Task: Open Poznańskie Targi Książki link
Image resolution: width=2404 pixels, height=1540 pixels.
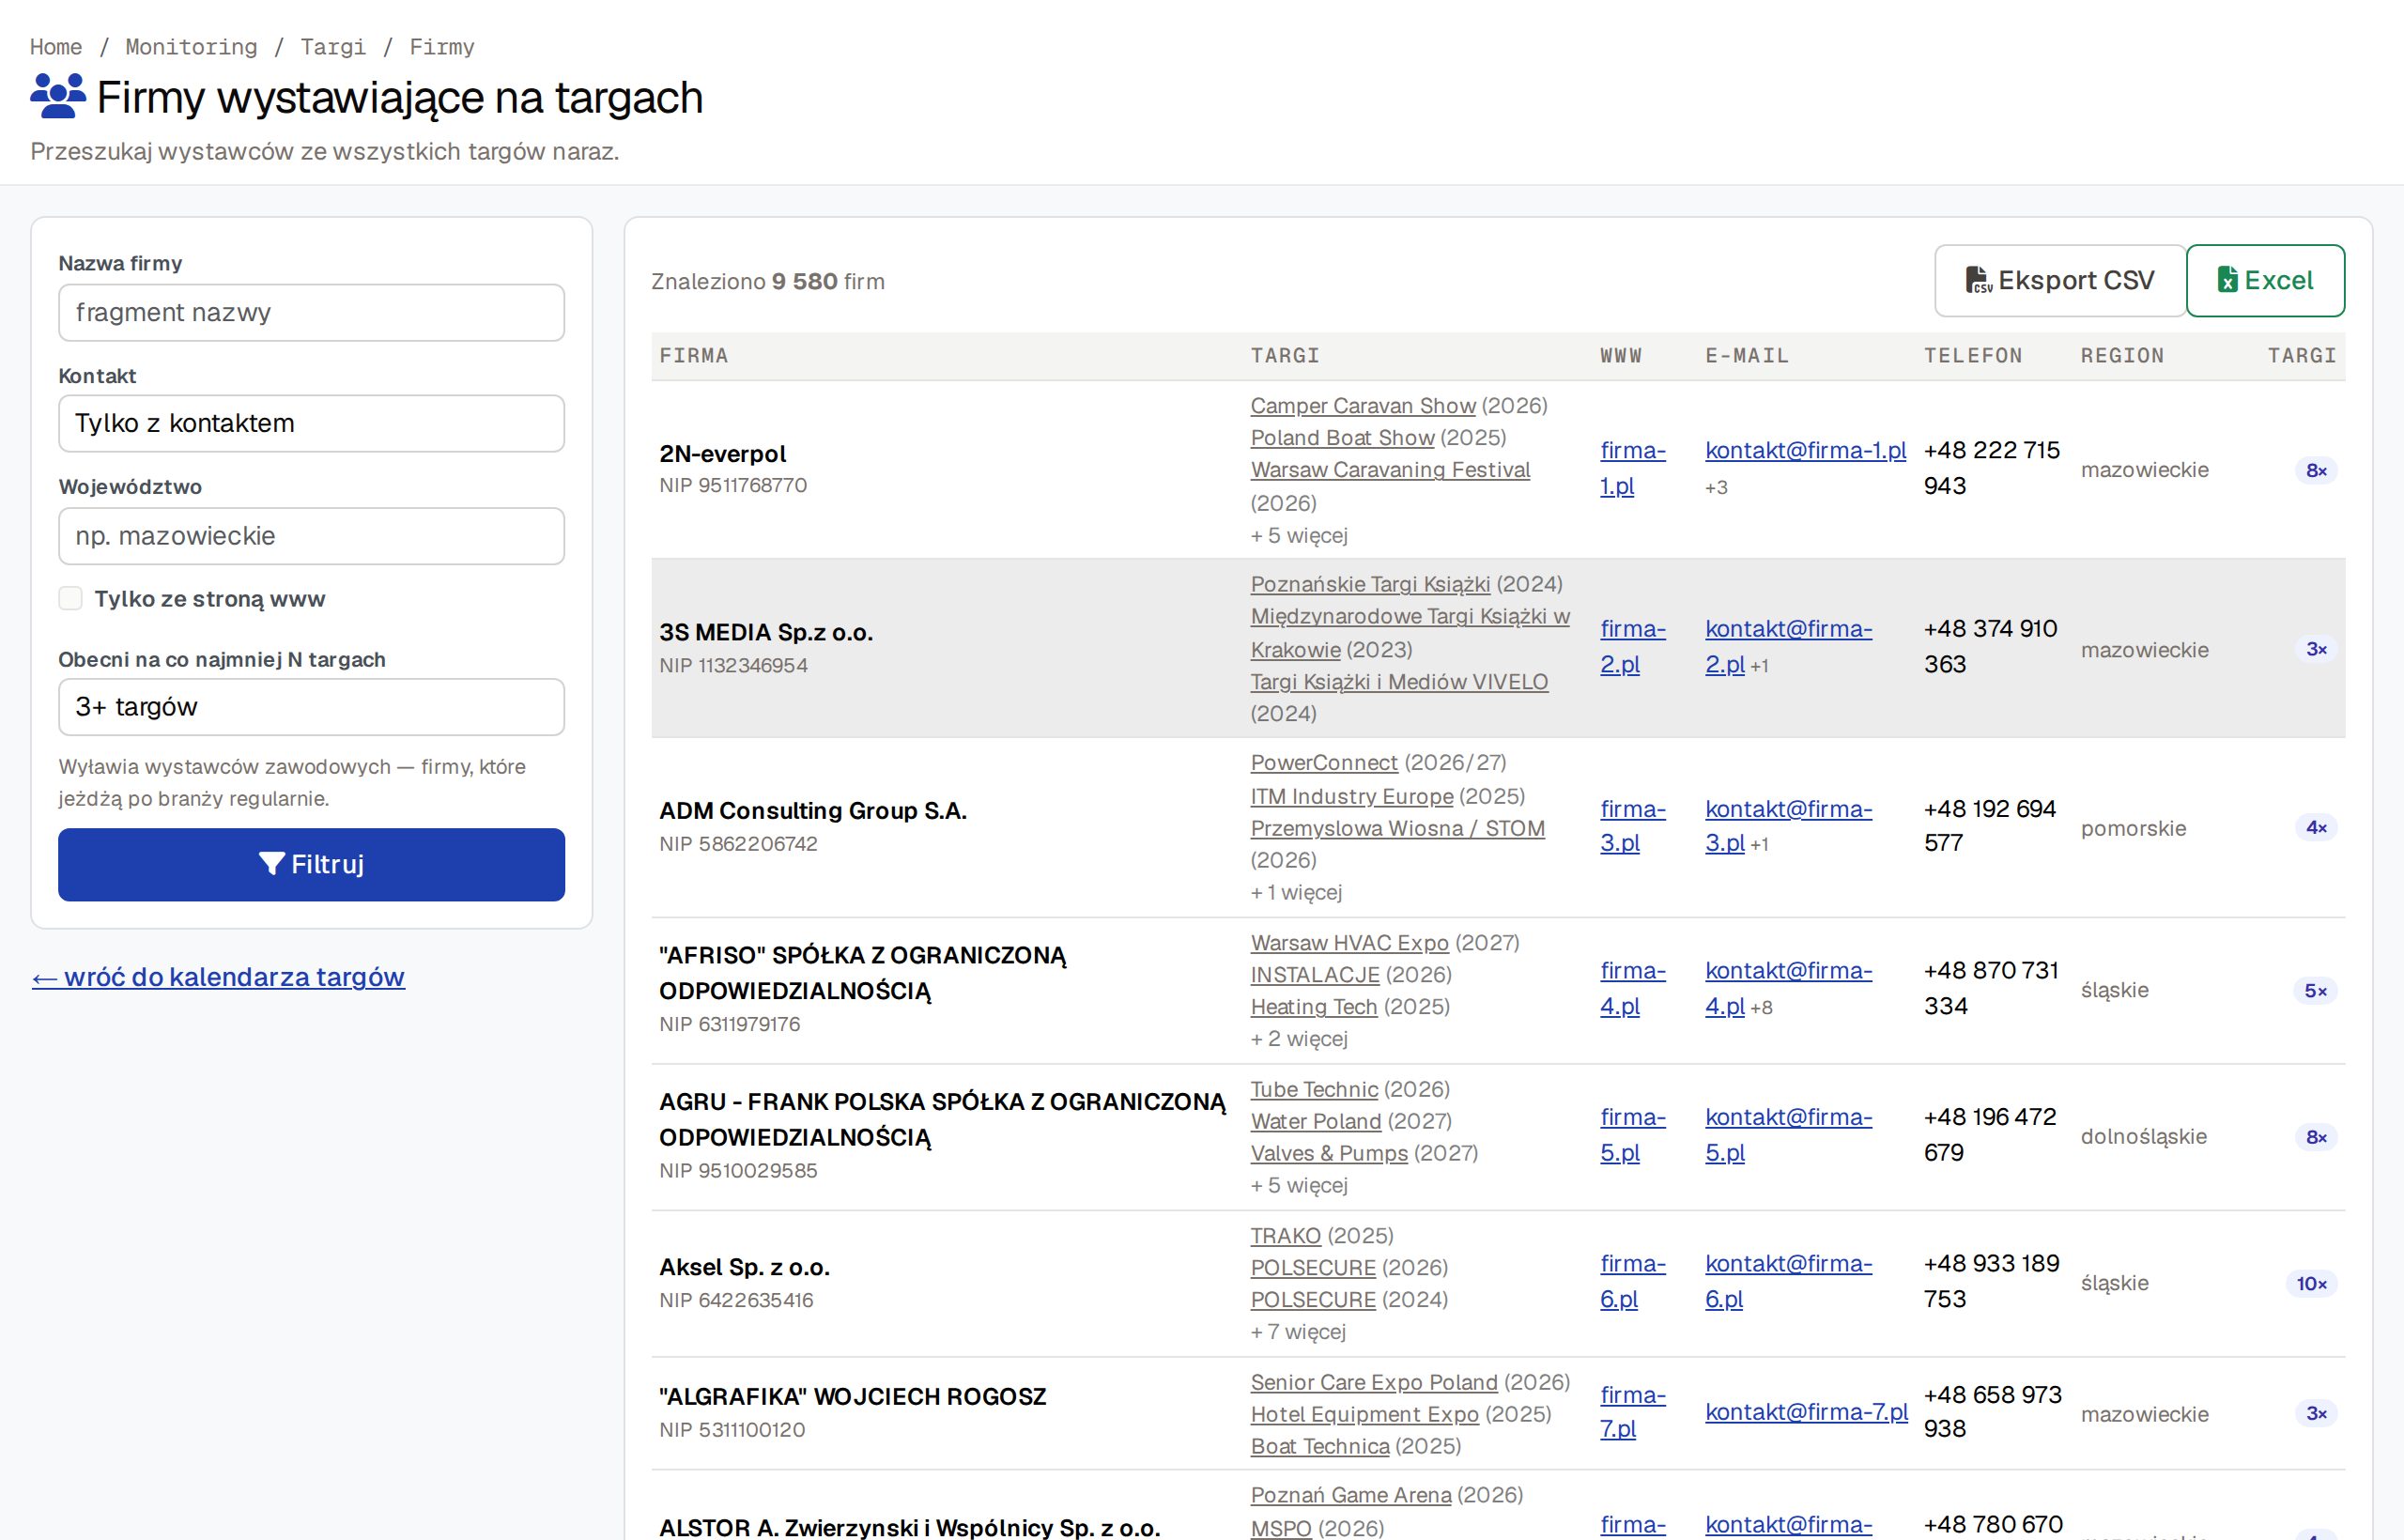Action: (1370, 584)
